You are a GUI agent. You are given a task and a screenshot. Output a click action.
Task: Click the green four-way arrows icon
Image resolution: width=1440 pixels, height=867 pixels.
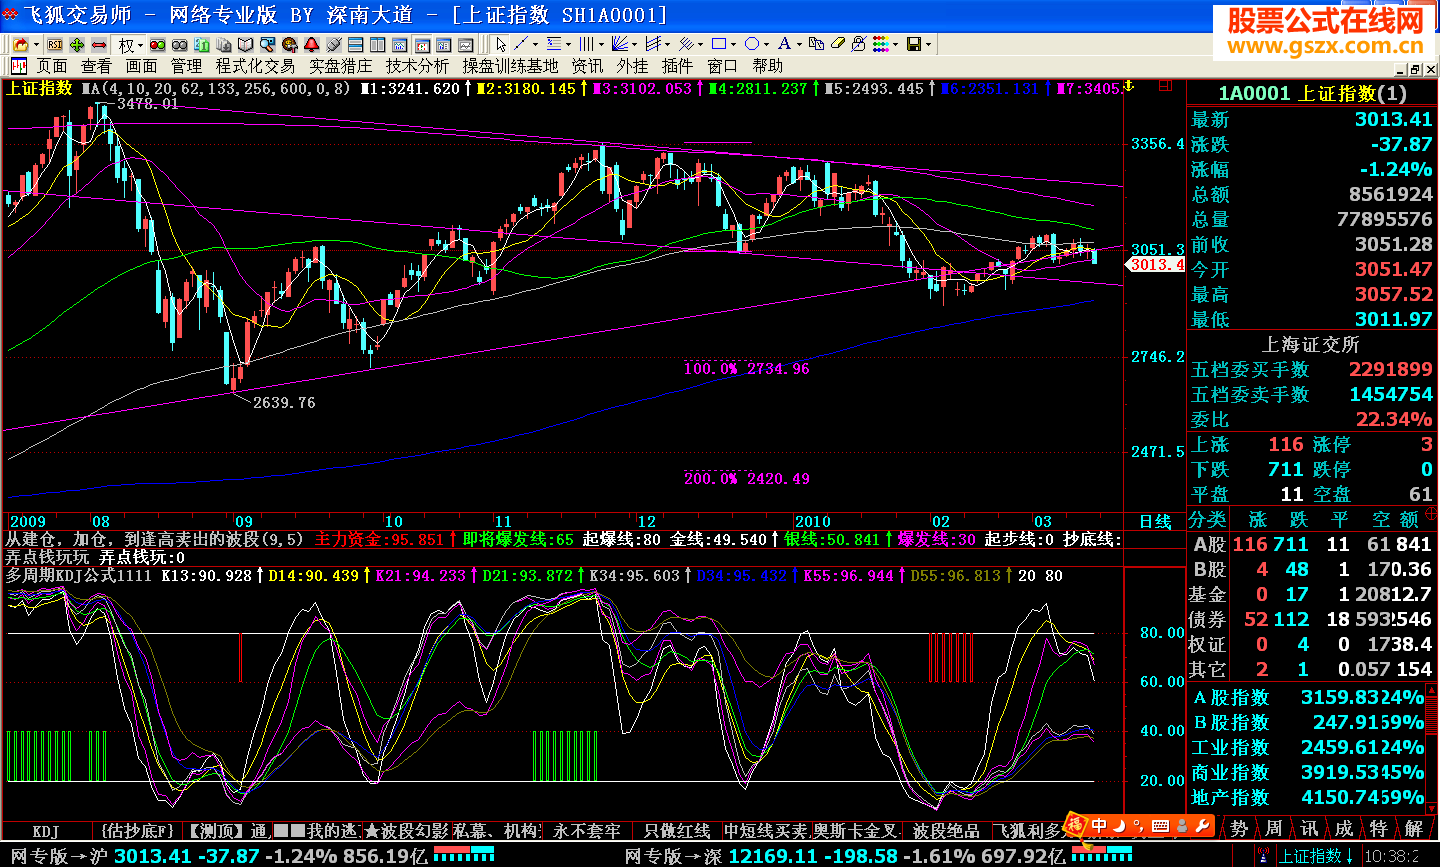[77, 45]
